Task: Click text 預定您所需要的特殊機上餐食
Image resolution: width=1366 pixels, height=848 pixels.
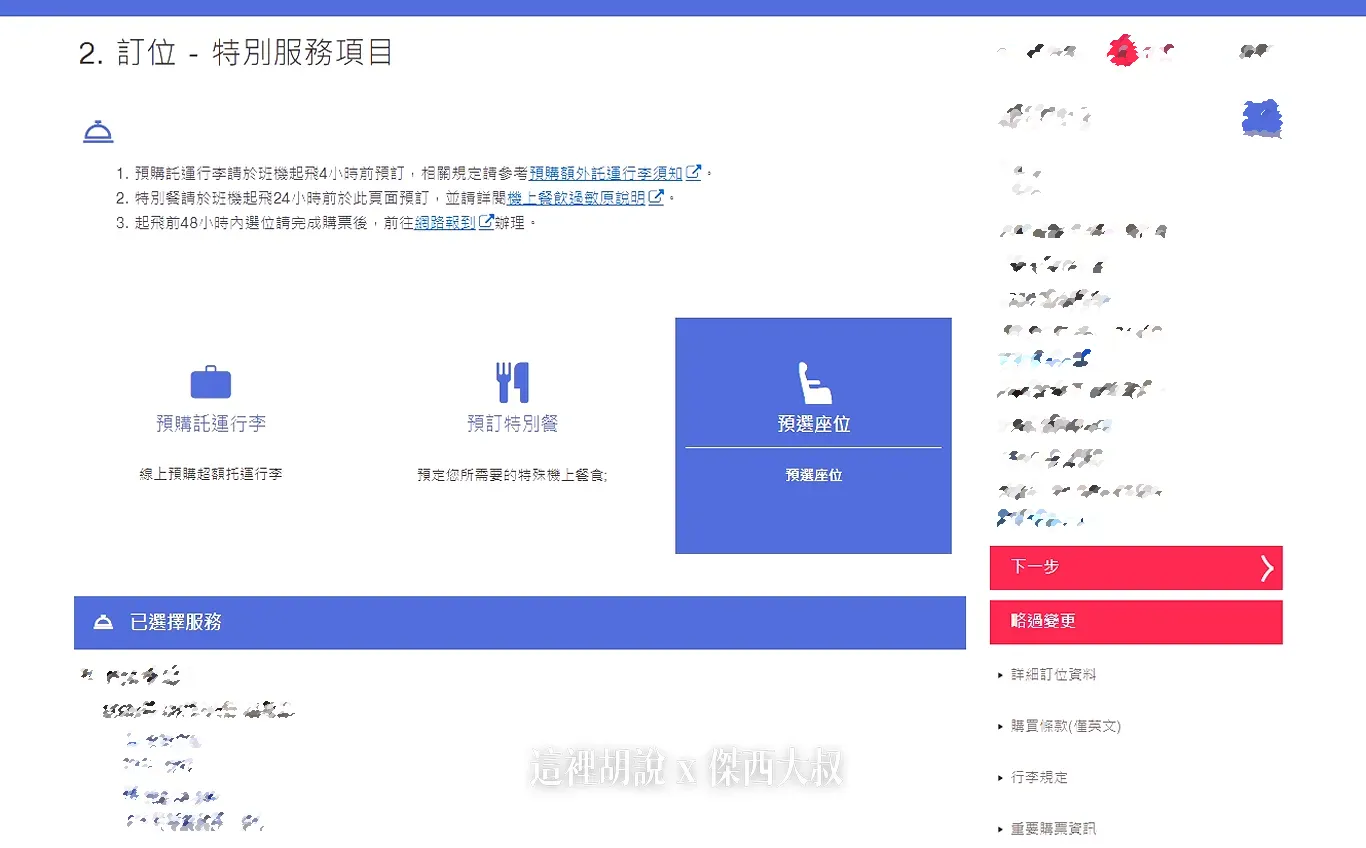Action: [512, 476]
